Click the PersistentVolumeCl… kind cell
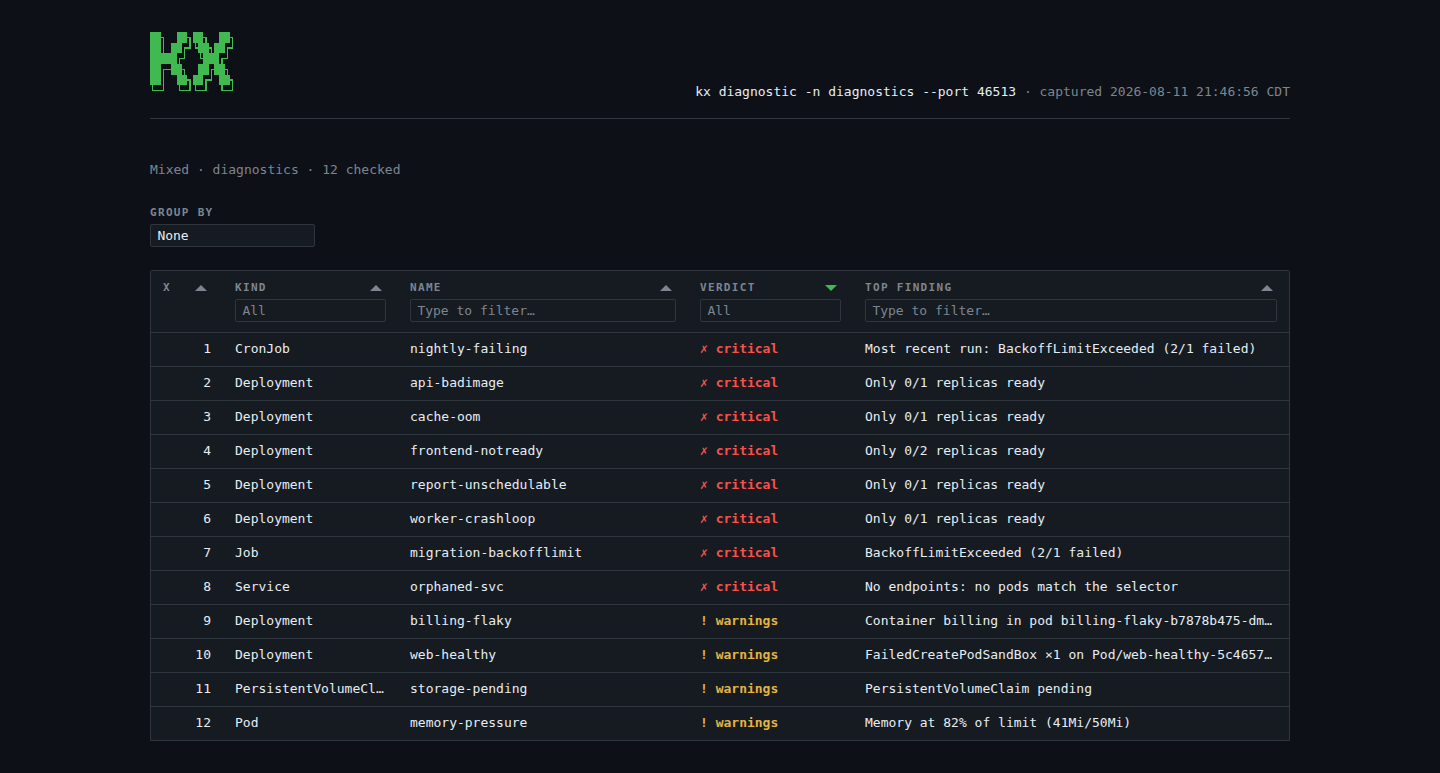Screen dimensions: 1440x773 pyautogui.click(x=310, y=689)
